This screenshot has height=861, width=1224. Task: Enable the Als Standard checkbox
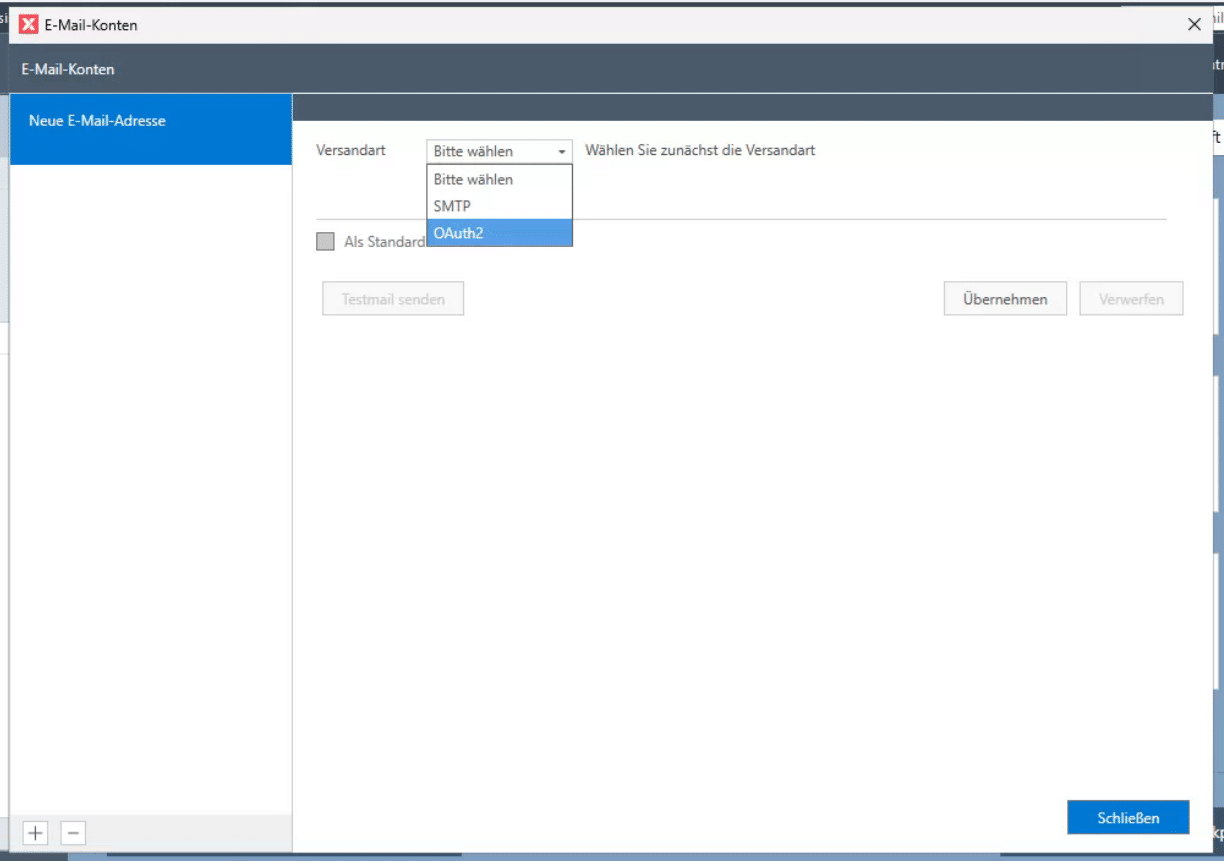coord(325,242)
